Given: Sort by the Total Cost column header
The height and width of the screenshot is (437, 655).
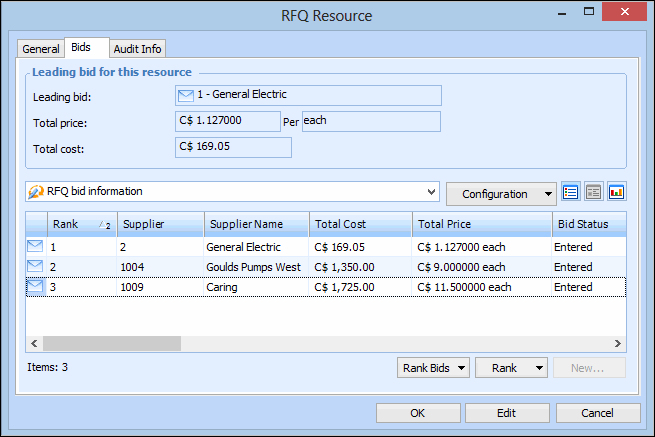Looking at the screenshot, I should [358, 224].
